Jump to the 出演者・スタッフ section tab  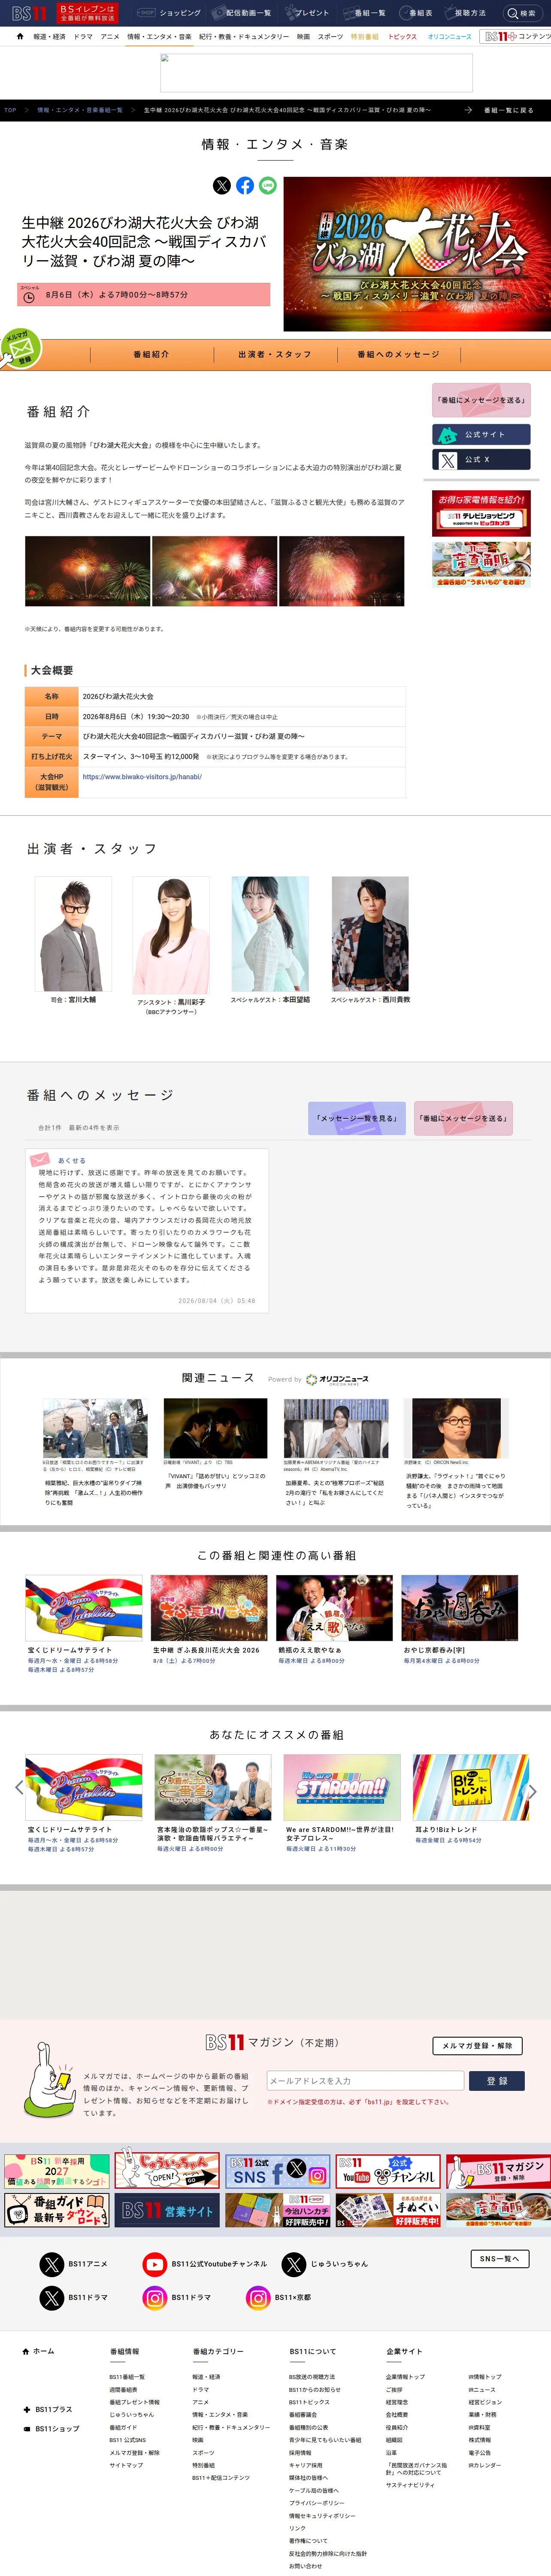click(x=275, y=354)
